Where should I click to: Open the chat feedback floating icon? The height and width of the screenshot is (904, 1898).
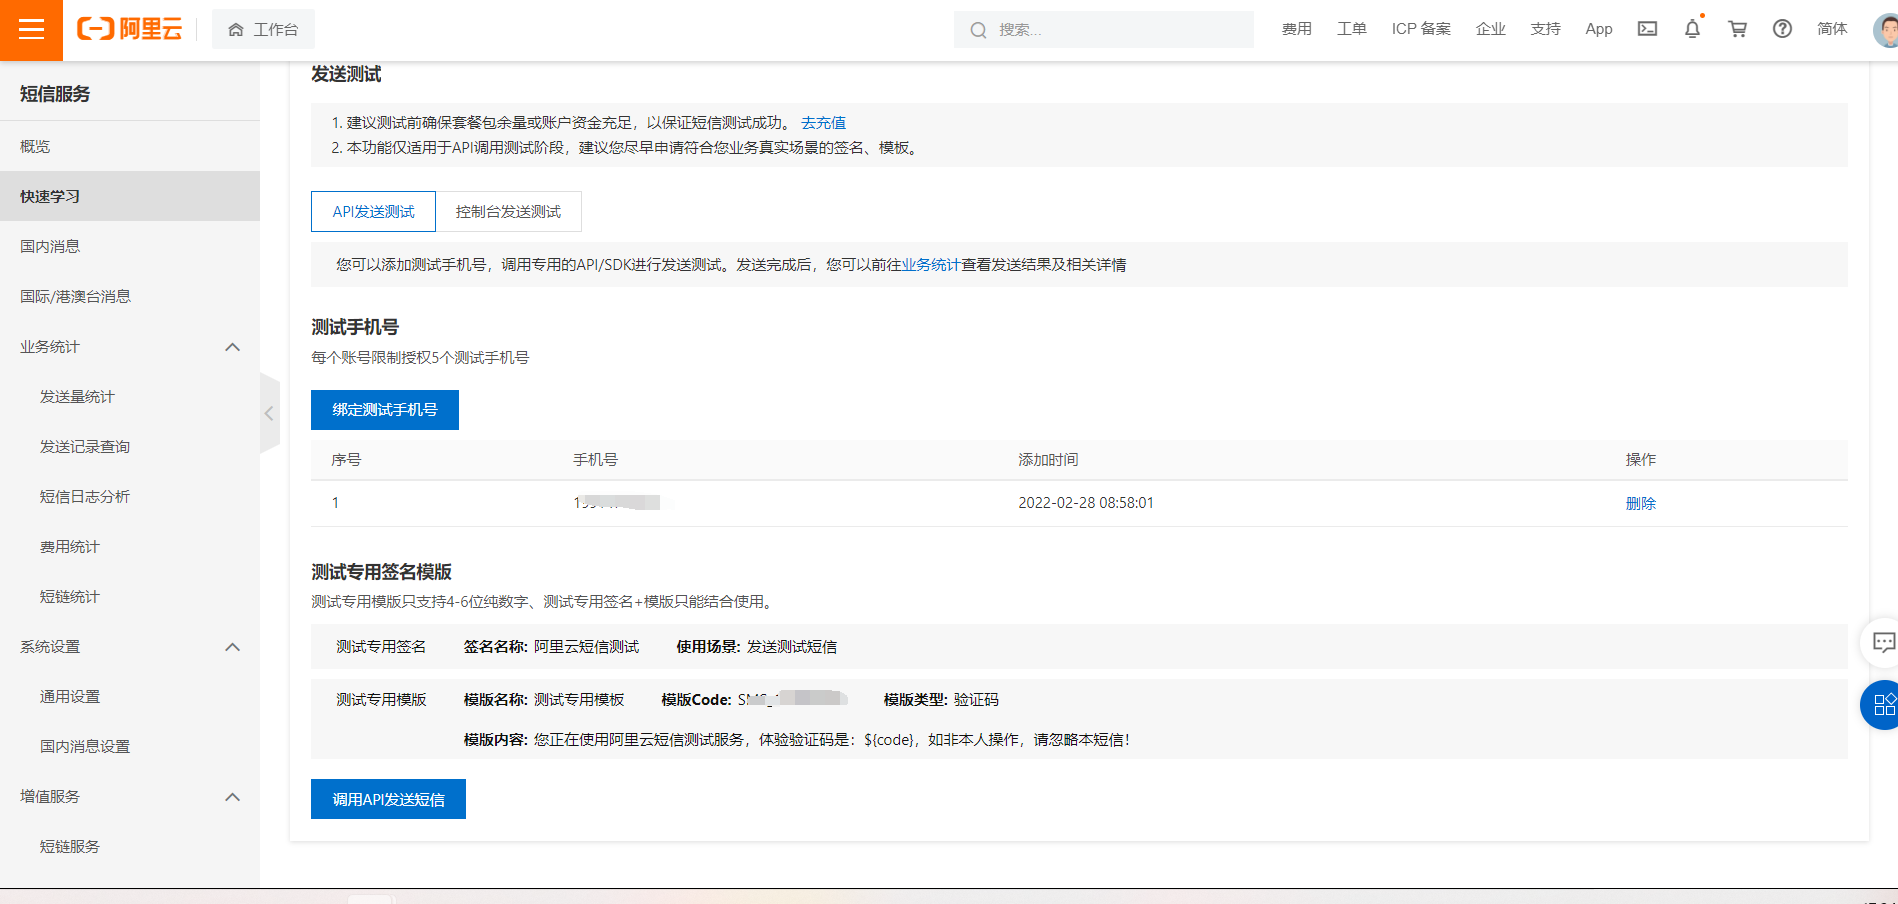pyautogui.click(x=1883, y=642)
